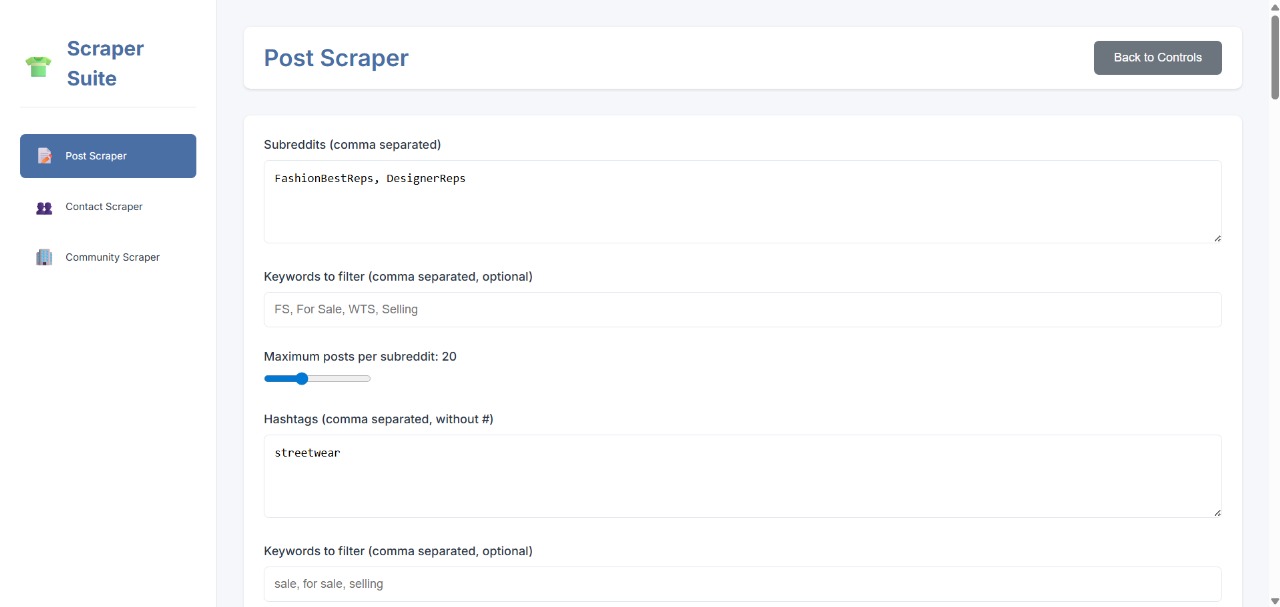
Task: Switch to Contact Scraper in sidebar
Action: (x=108, y=207)
